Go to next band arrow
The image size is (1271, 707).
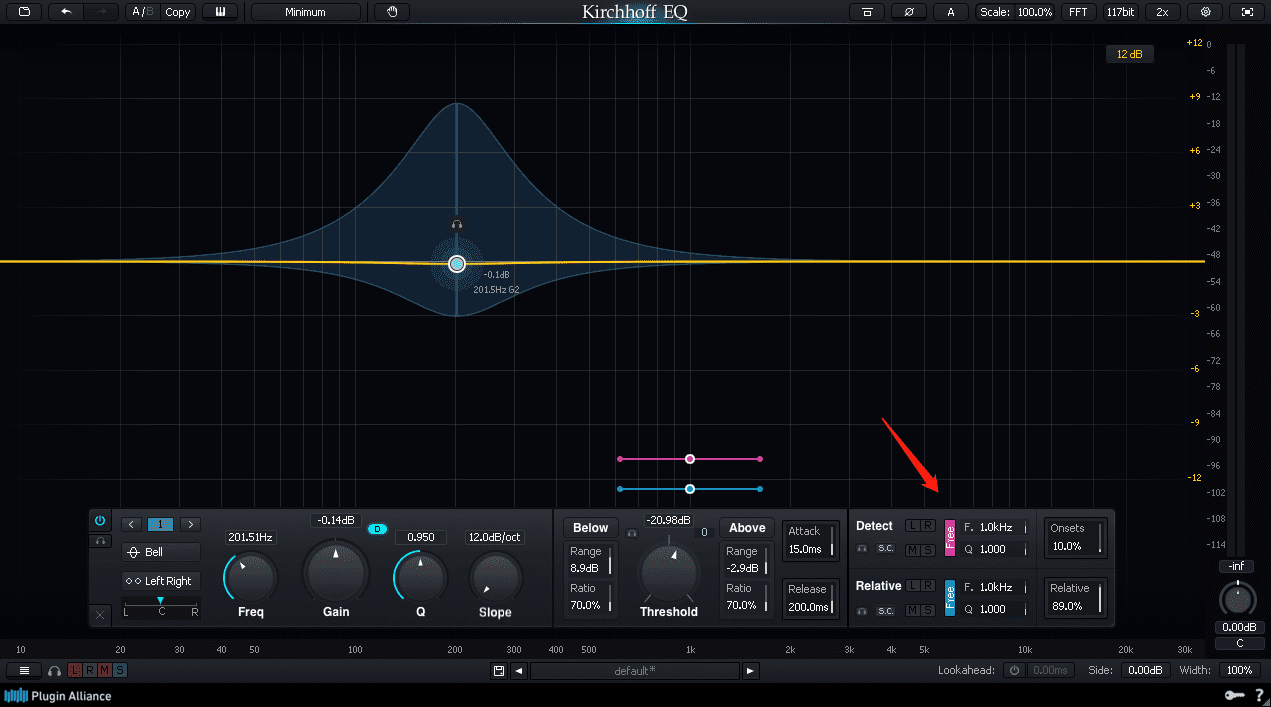191,524
